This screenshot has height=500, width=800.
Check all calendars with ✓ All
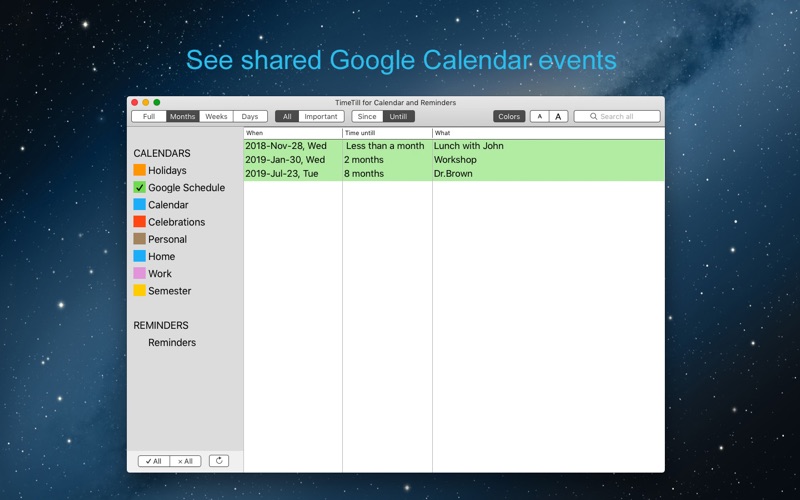(x=154, y=461)
